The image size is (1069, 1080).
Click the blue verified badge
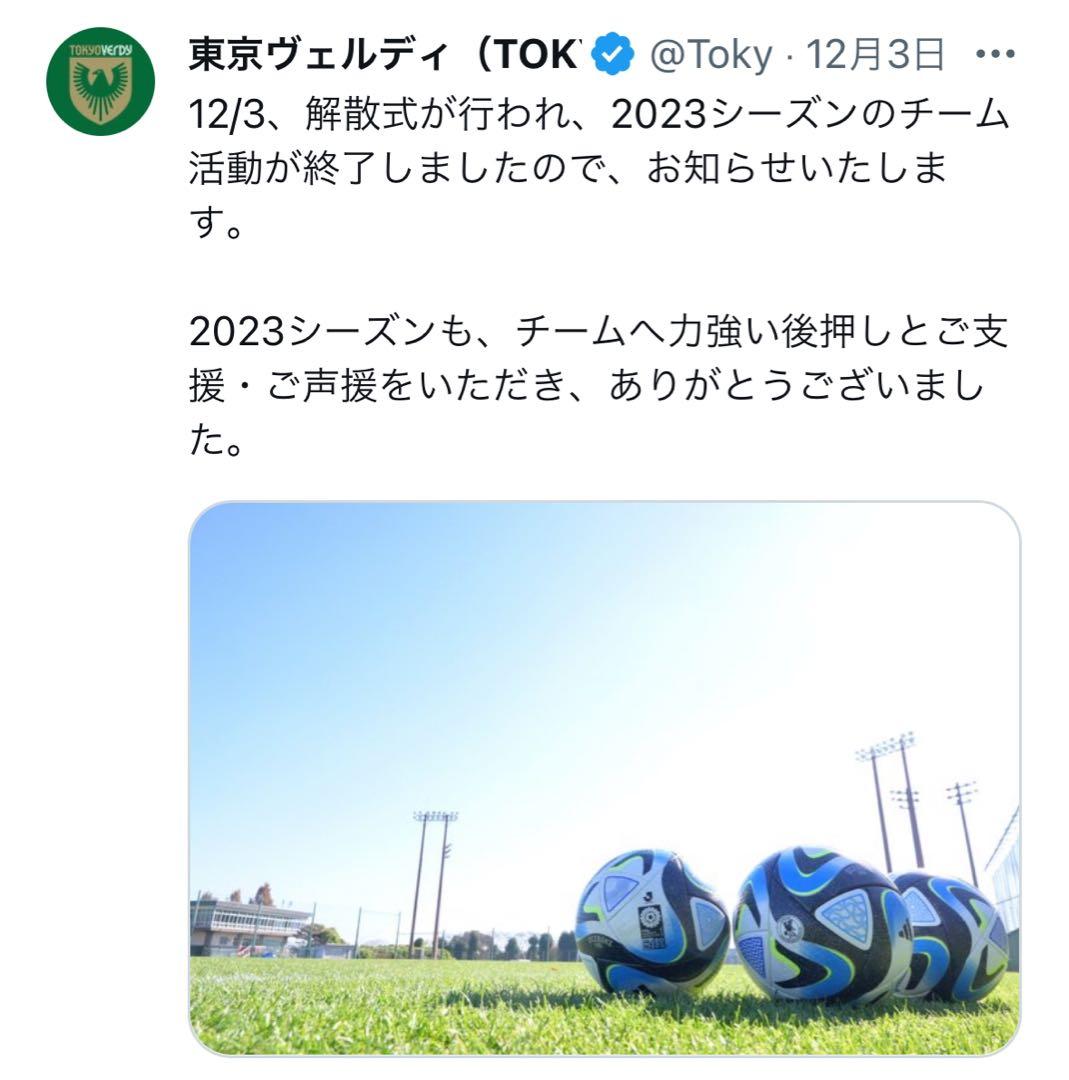pos(613,56)
